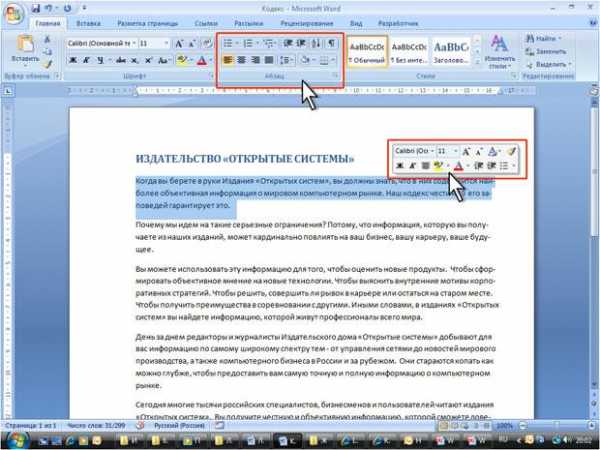
Task: Toggle italic (К) in ribbon font group
Action: tap(86, 60)
